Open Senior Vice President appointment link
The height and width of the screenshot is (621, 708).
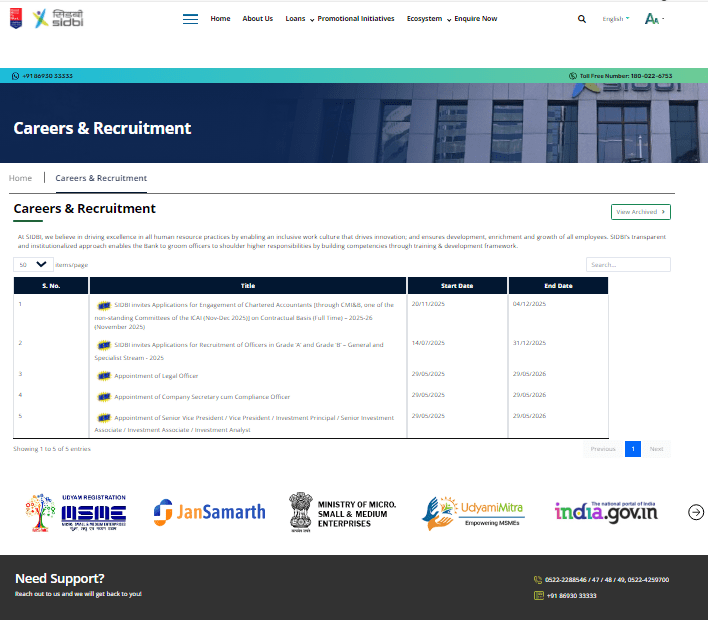pyautogui.click(x=244, y=424)
